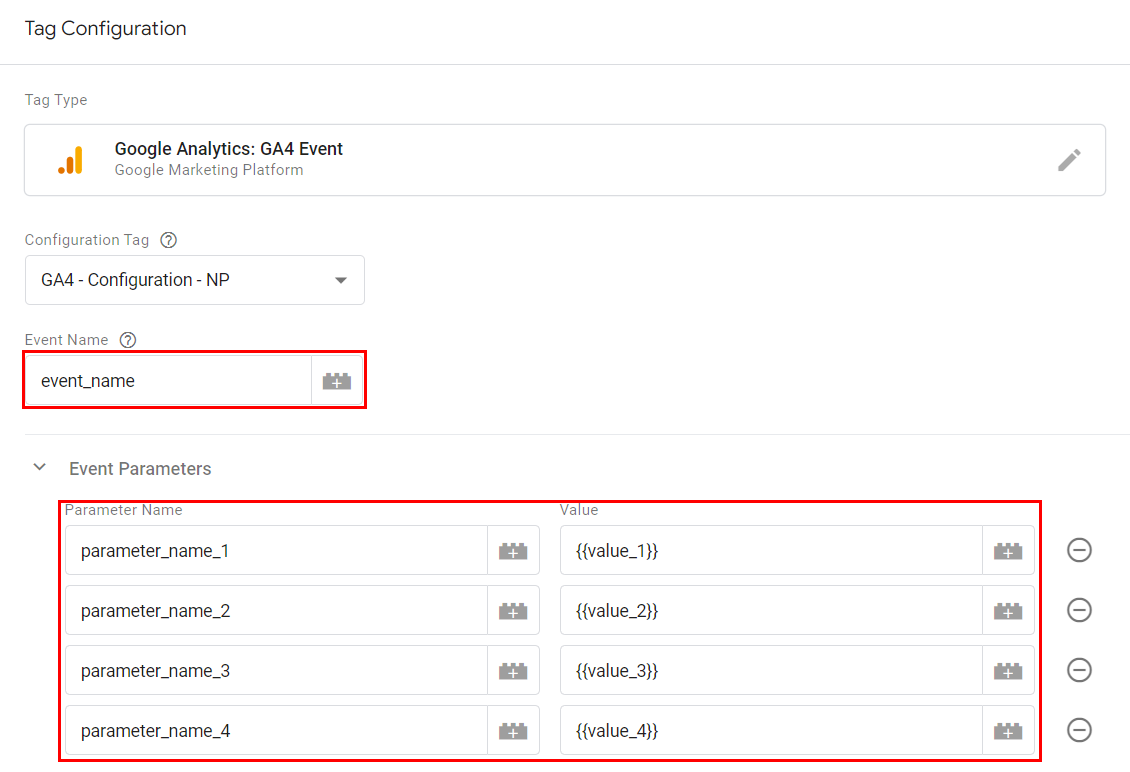Click the Google Analytics bar chart logo
Screen dimensions: 1130x772
(71, 160)
